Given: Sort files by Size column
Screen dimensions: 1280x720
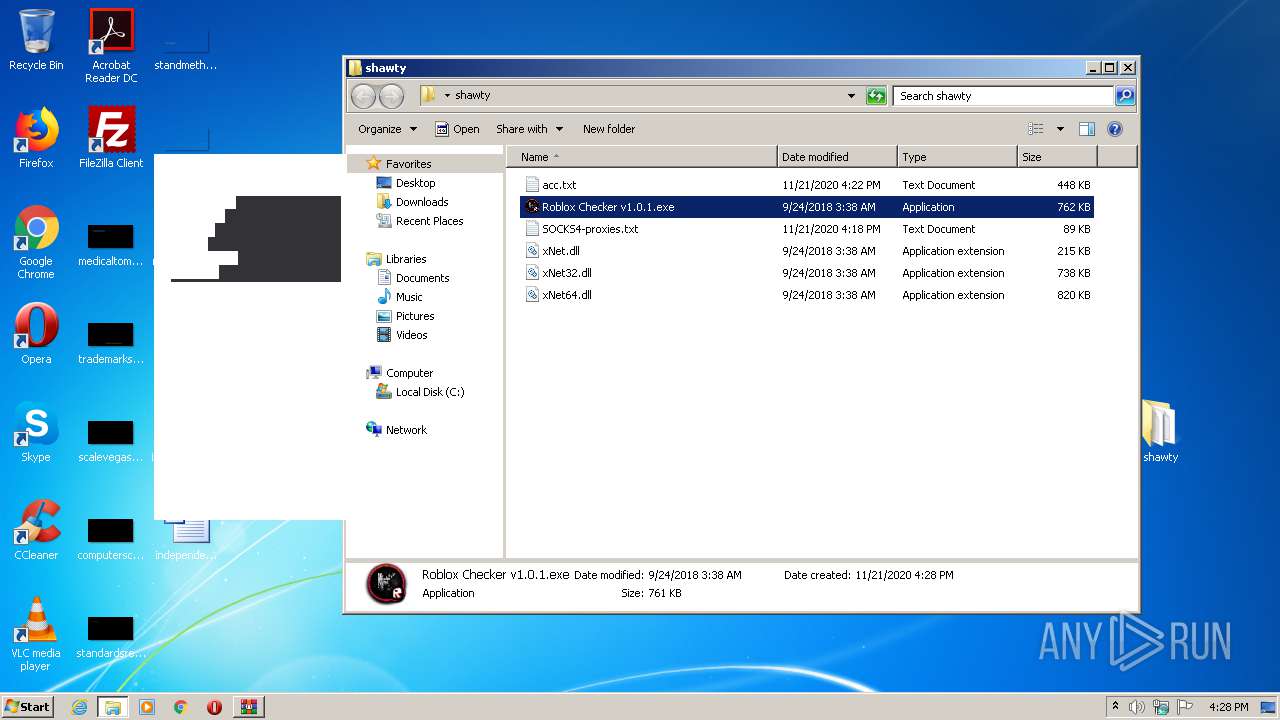Looking at the screenshot, I should pyautogui.click(x=1057, y=157).
